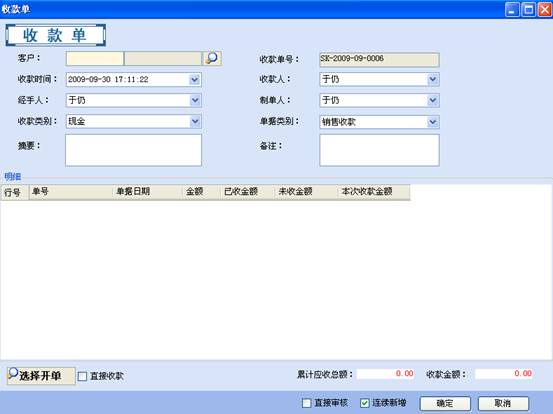553x414 pixels.
Task: Click into the 摘要 text area
Action: point(133,150)
